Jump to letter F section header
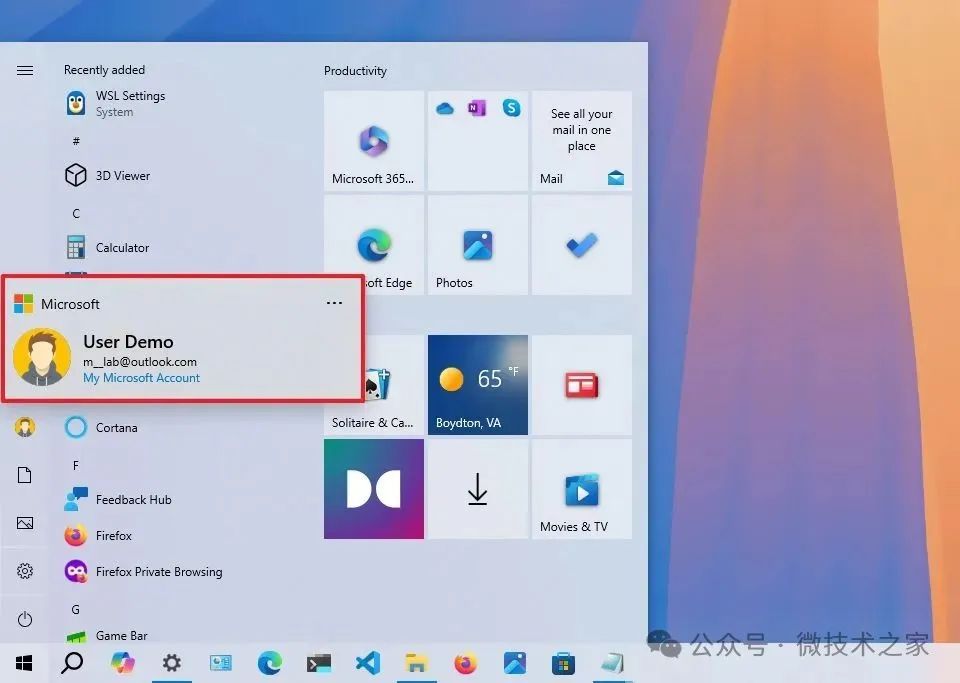 tap(76, 466)
